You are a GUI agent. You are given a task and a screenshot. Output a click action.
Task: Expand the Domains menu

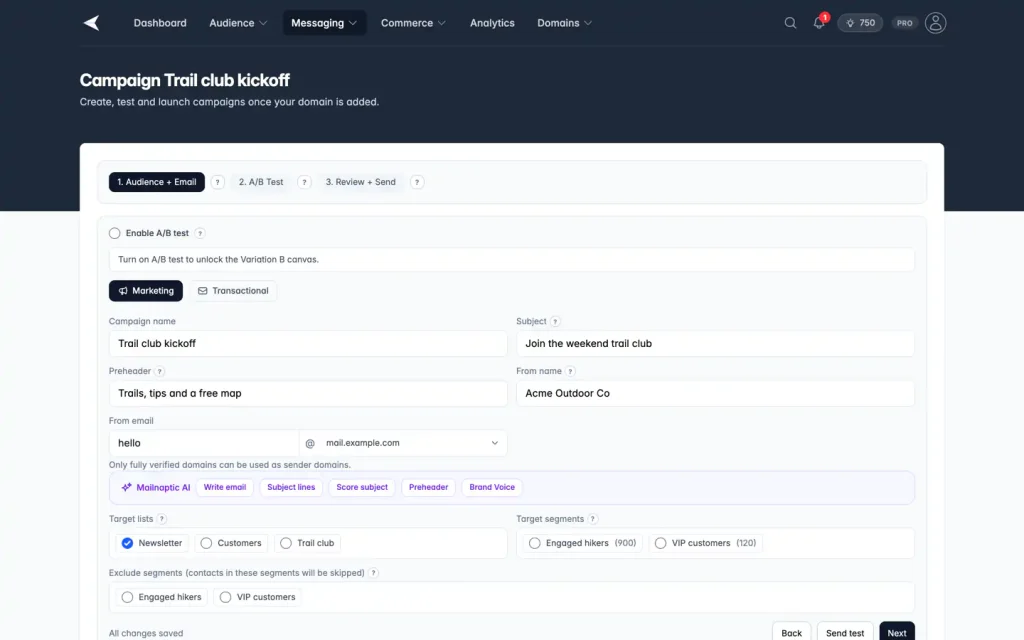(x=564, y=23)
